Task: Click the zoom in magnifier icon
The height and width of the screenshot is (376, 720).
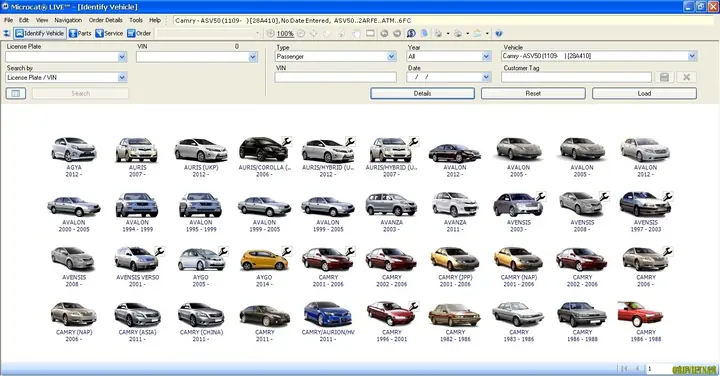Action: [x=270, y=34]
